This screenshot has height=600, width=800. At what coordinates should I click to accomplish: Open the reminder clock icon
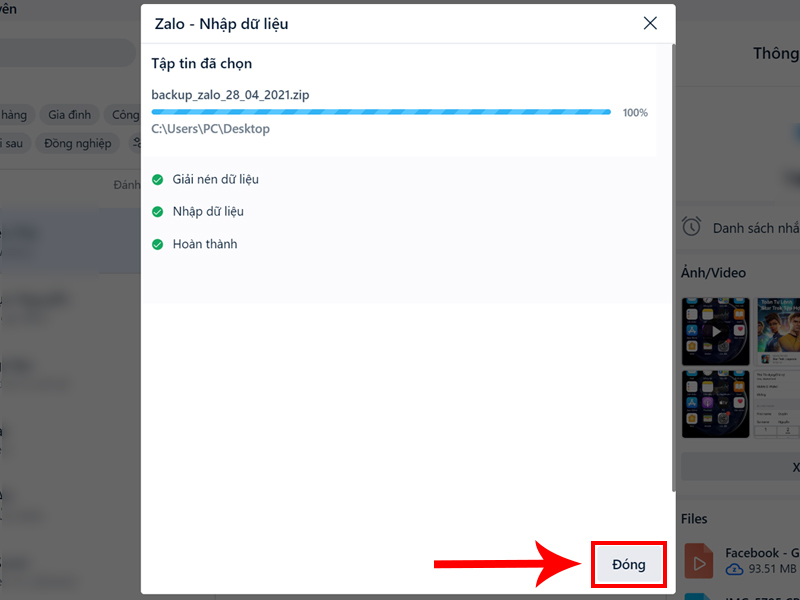(691, 227)
